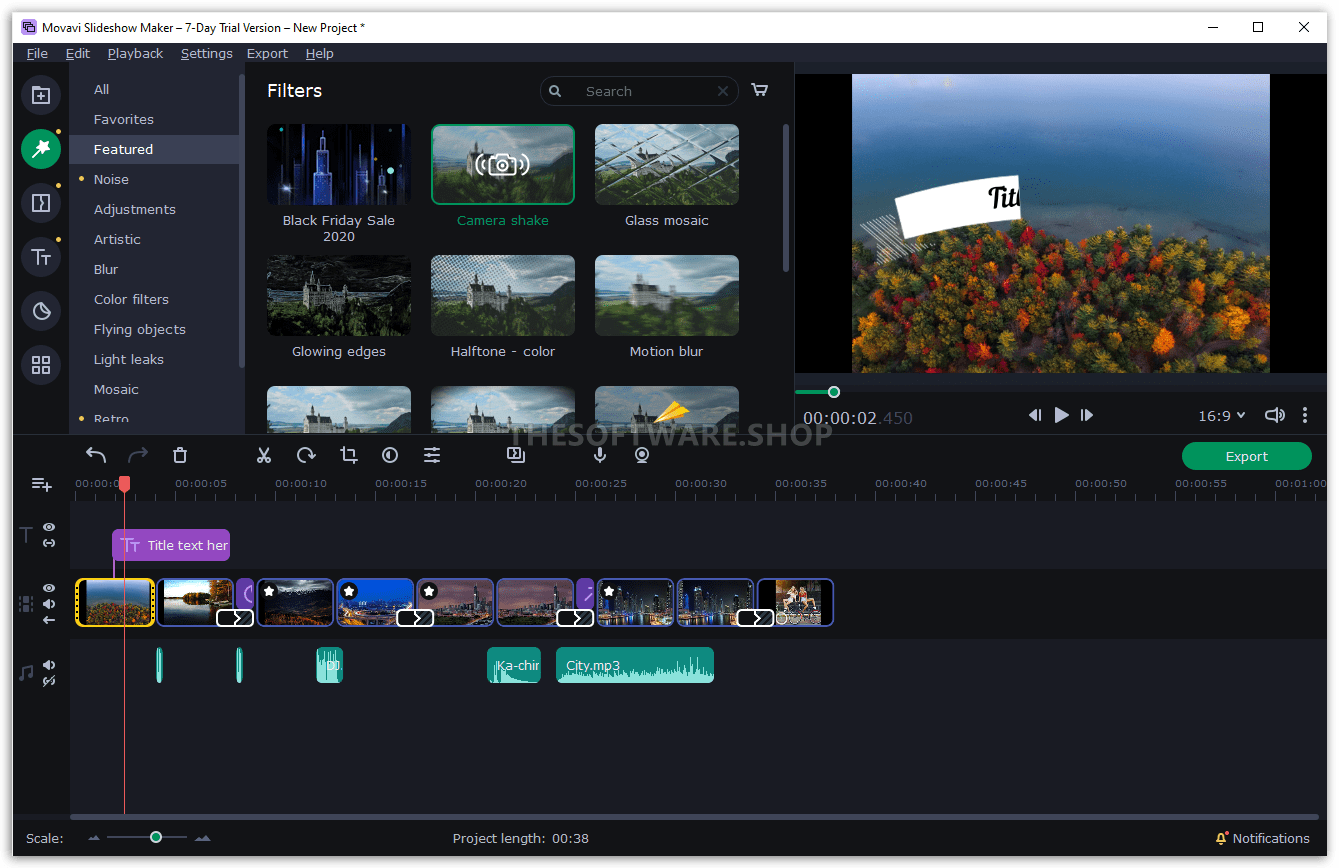The height and width of the screenshot is (868, 1339).
Task: Mute the audio track
Action: tap(49, 665)
